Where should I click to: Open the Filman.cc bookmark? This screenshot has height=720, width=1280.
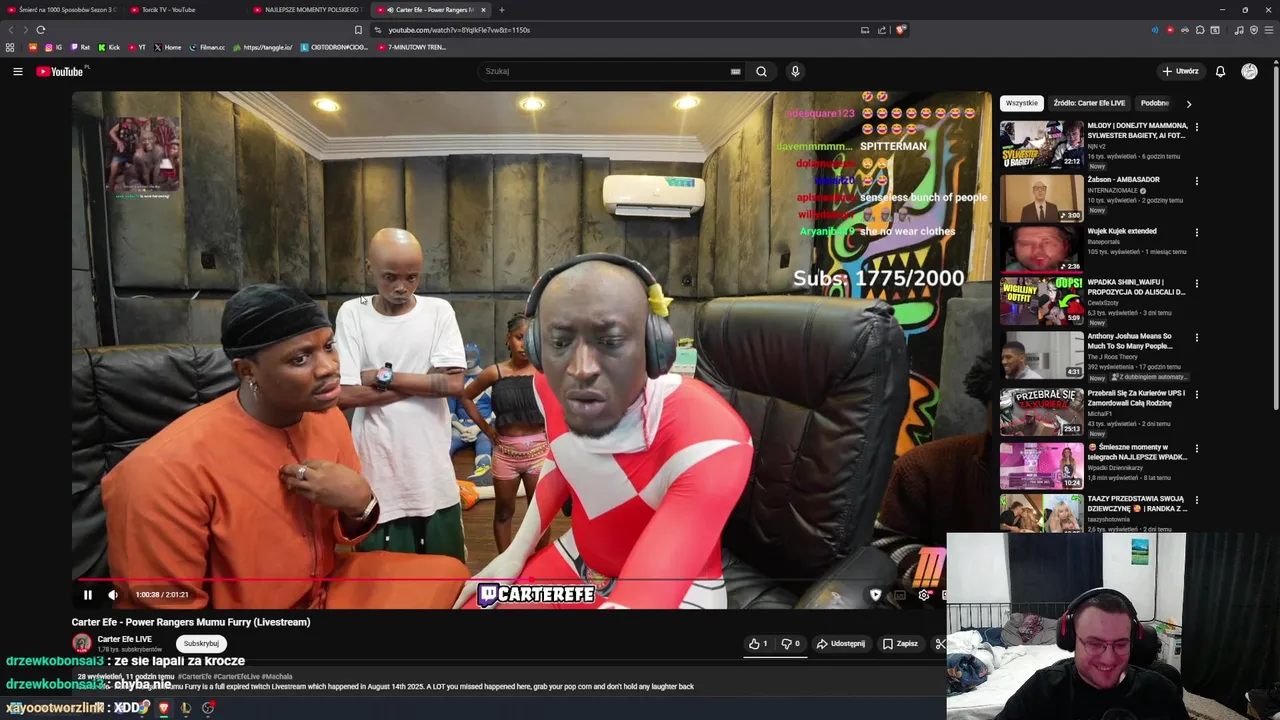207,47
